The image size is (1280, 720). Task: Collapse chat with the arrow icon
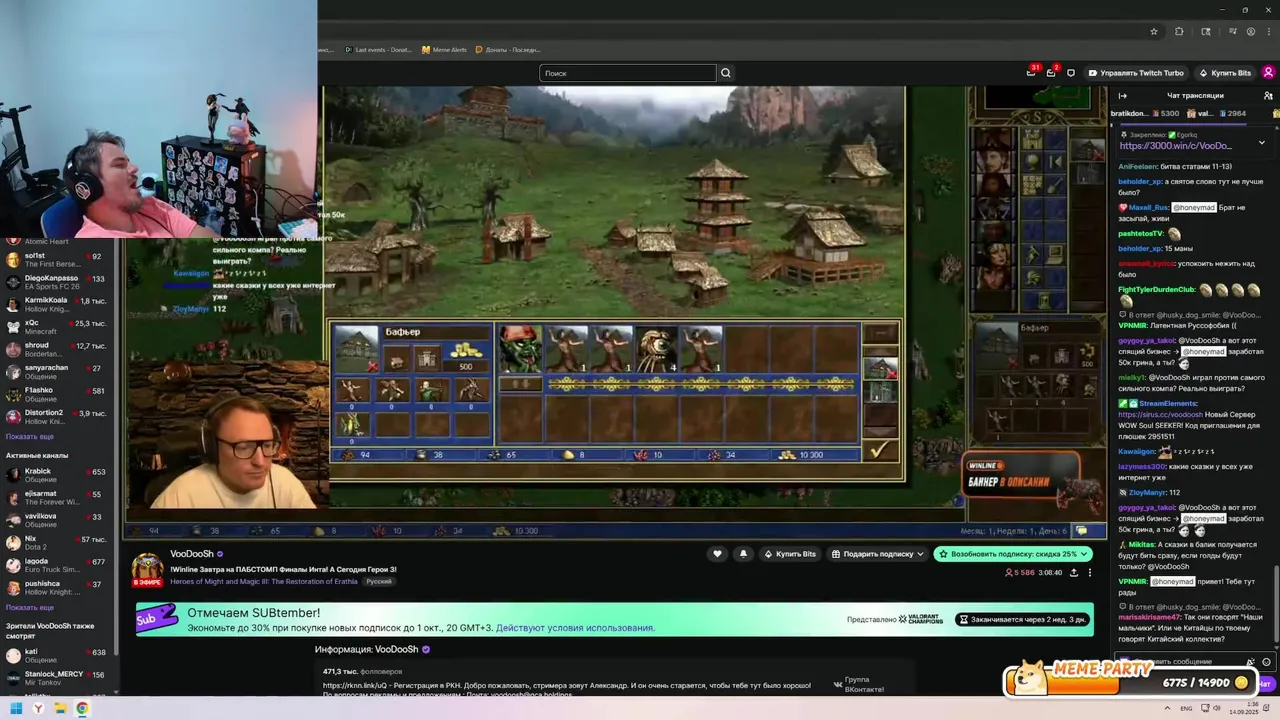pos(1122,96)
